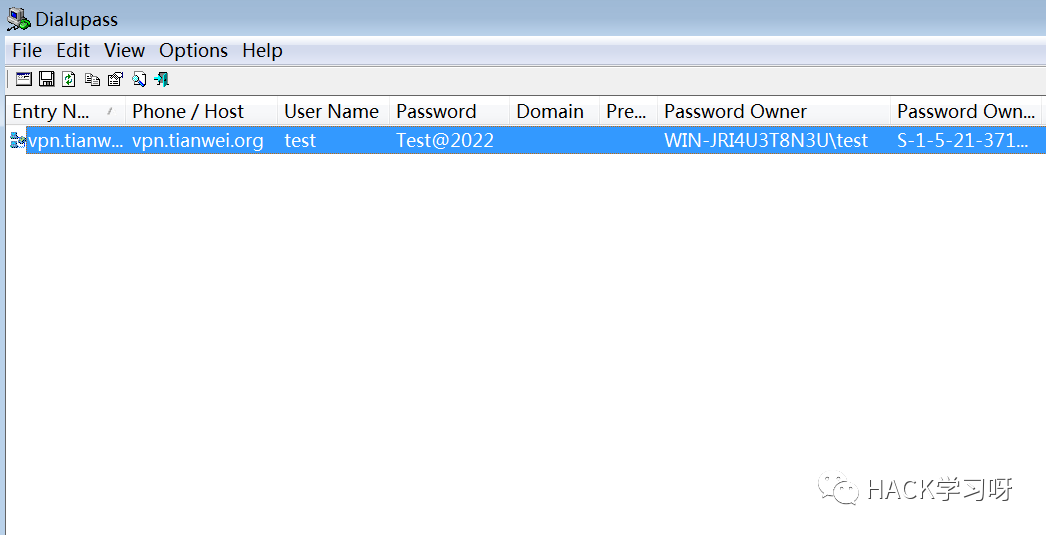The image size is (1046, 535).
Task: Click the Exit door toolbar icon
Action: point(162,79)
